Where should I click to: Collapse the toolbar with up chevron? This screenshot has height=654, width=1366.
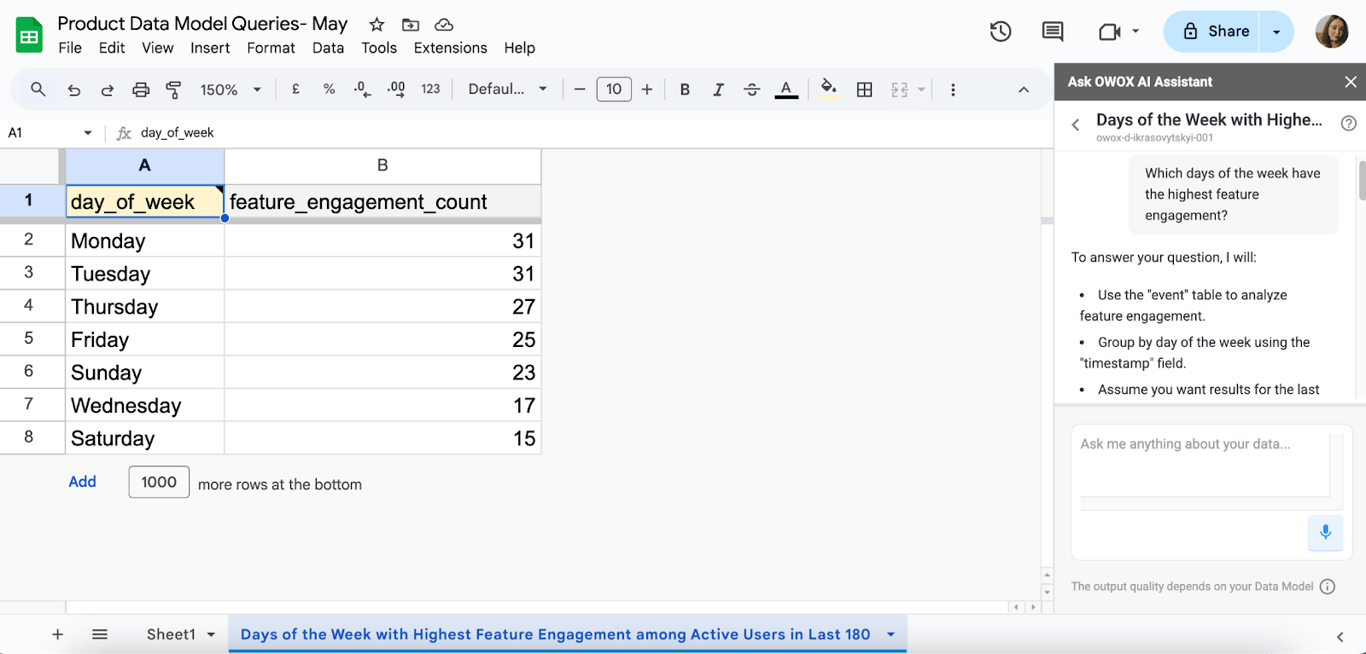click(x=1024, y=90)
